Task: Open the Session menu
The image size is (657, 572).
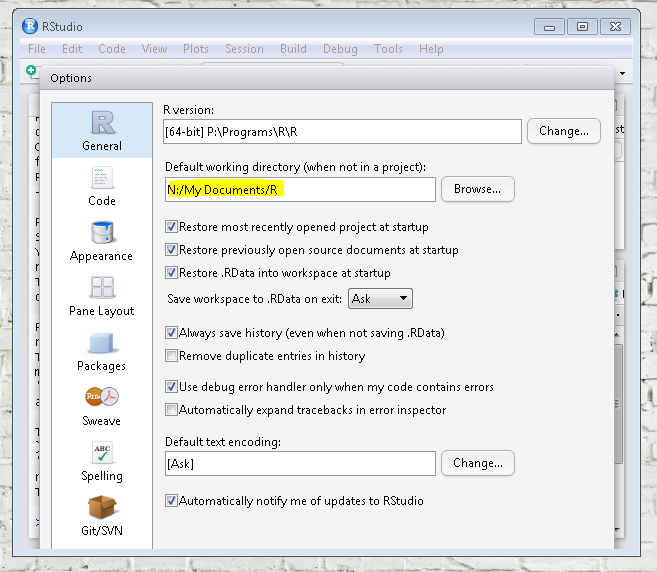Action: tap(244, 49)
